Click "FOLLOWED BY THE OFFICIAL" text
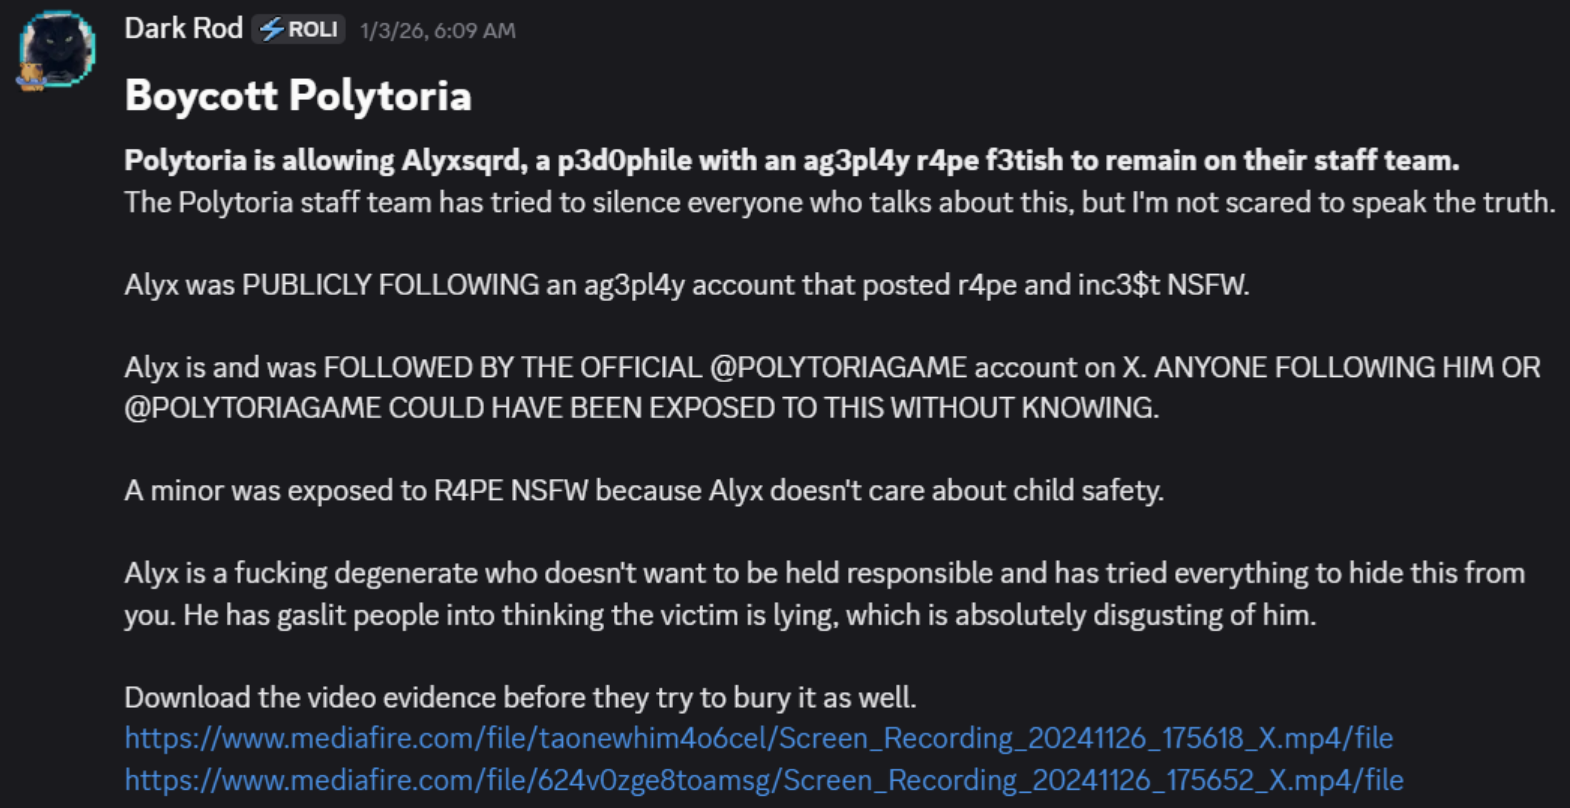 (512, 367)
